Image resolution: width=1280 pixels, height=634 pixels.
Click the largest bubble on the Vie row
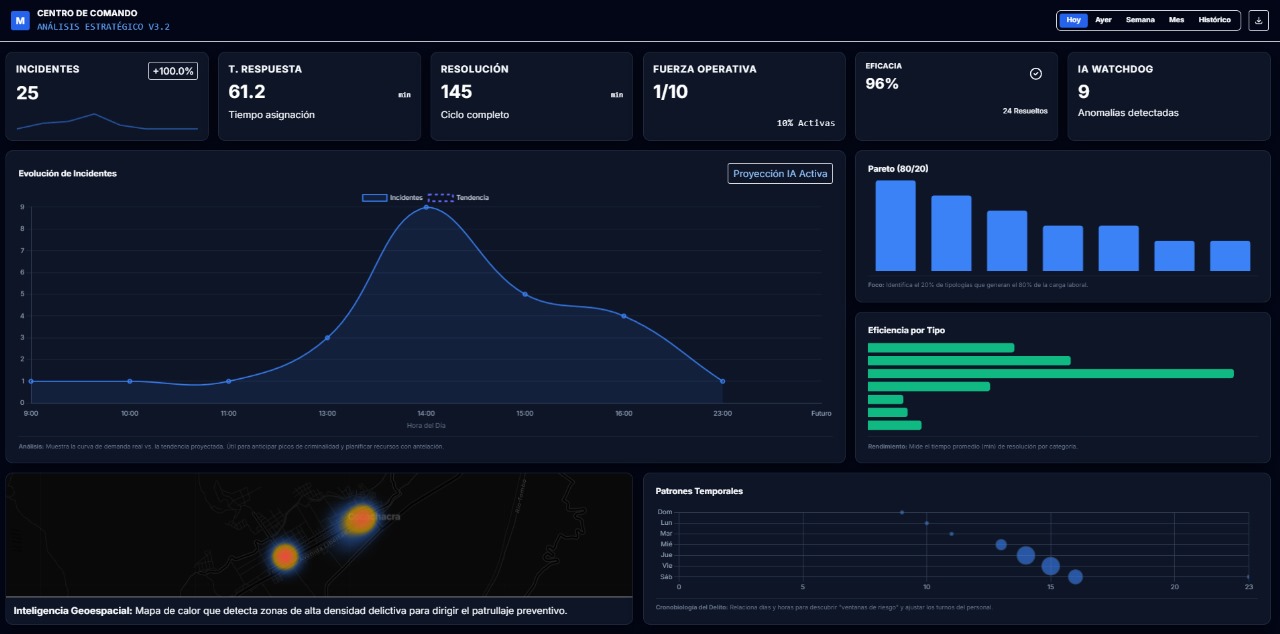coord(1050,566)
